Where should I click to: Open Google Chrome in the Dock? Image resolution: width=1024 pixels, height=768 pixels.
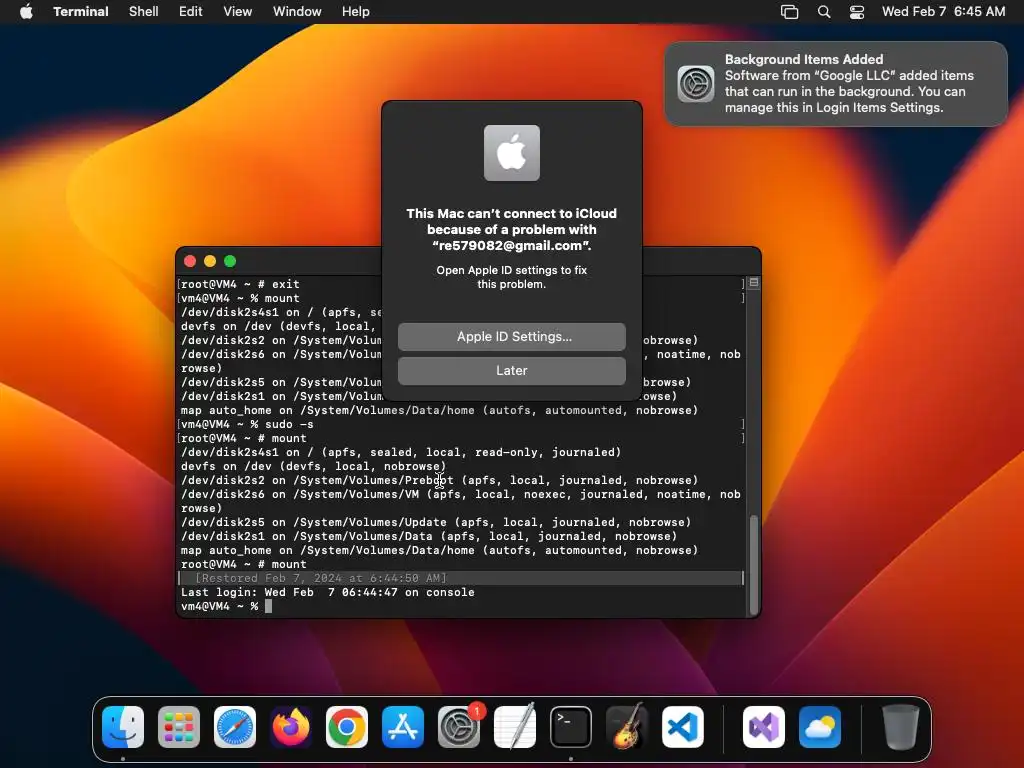pyautogui.click(x=347, y=727)
